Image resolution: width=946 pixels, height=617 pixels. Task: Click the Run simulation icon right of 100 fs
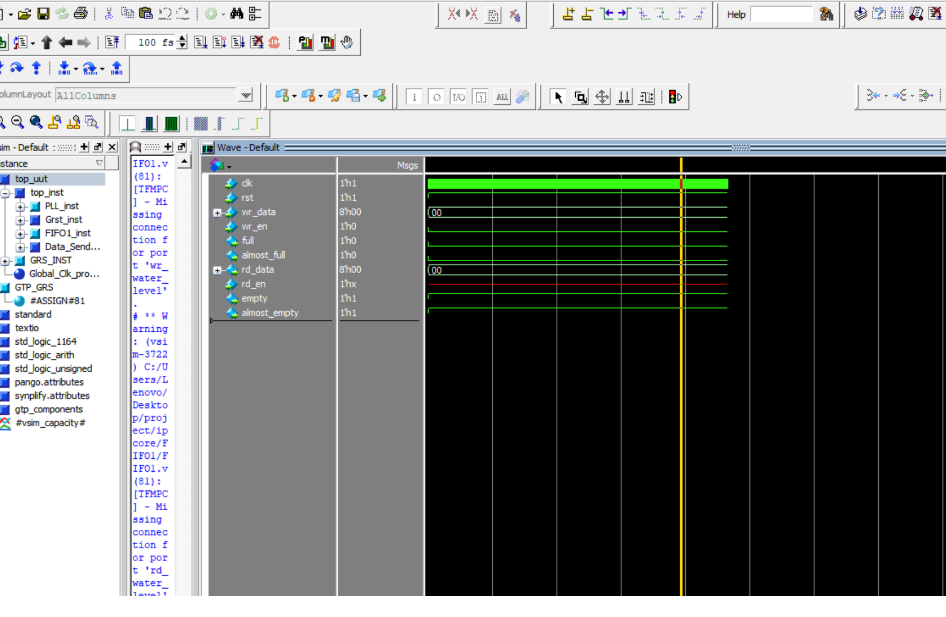[x=201, y=42]
